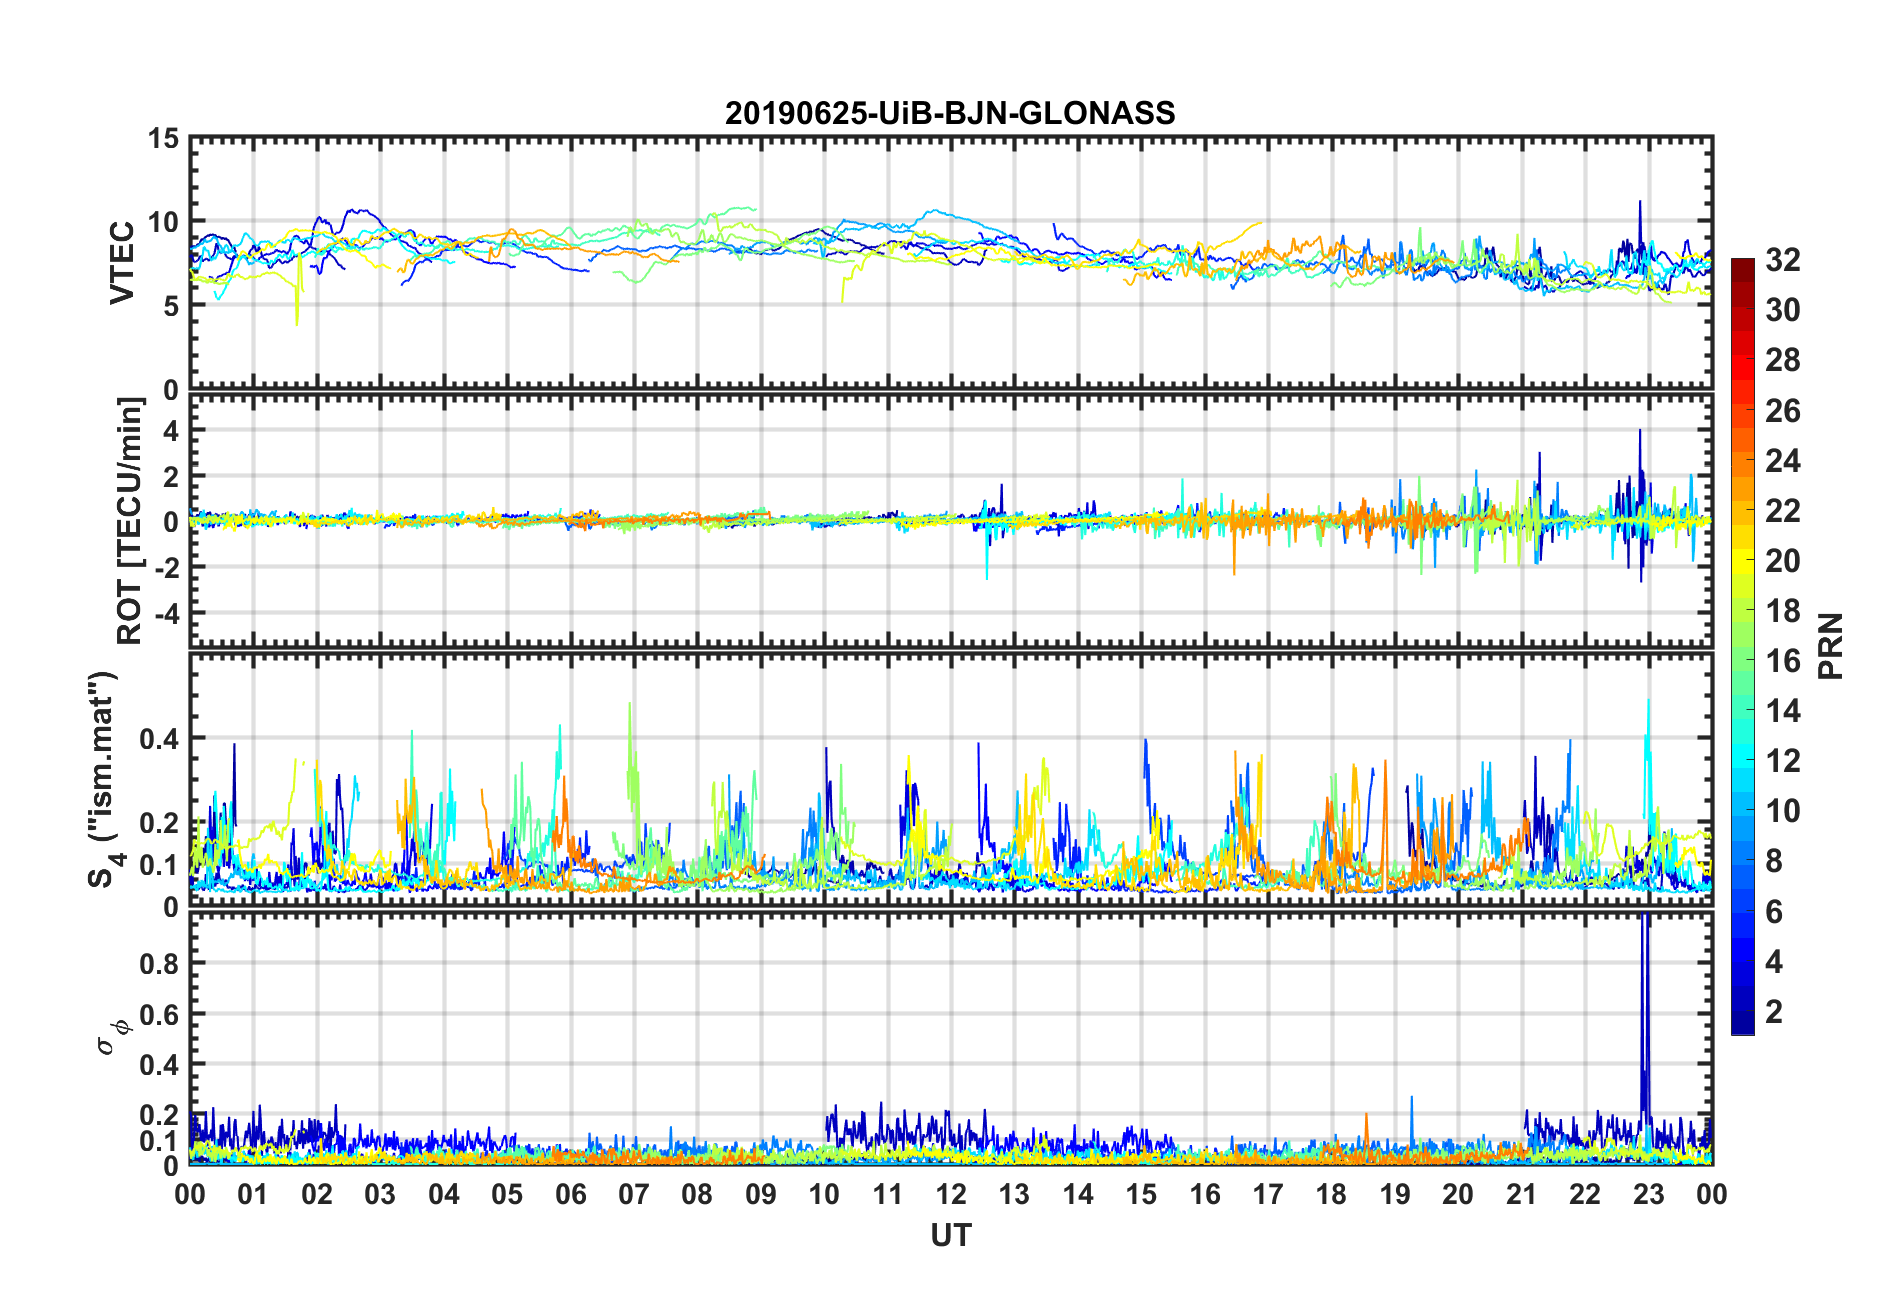1902x1292 pixels.
Task: Select colorbar tick label 24
Action: [1783, 461]
